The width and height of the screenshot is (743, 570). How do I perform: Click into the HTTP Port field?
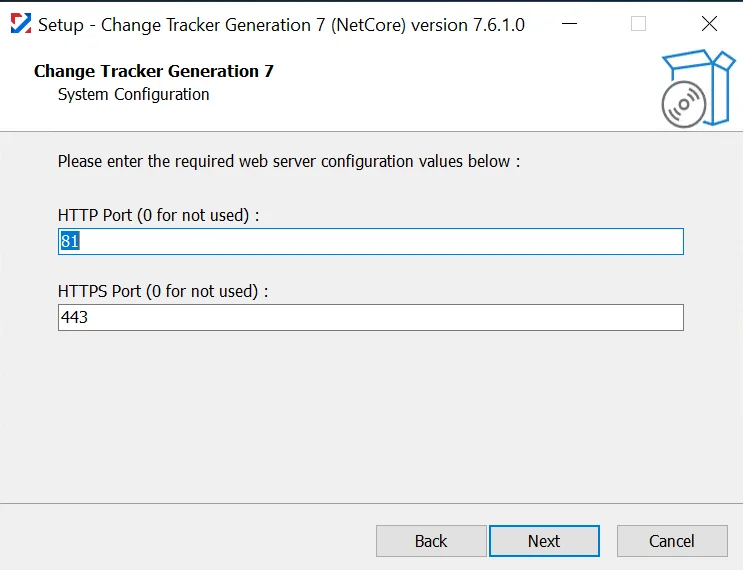click(x=371, y=241)
